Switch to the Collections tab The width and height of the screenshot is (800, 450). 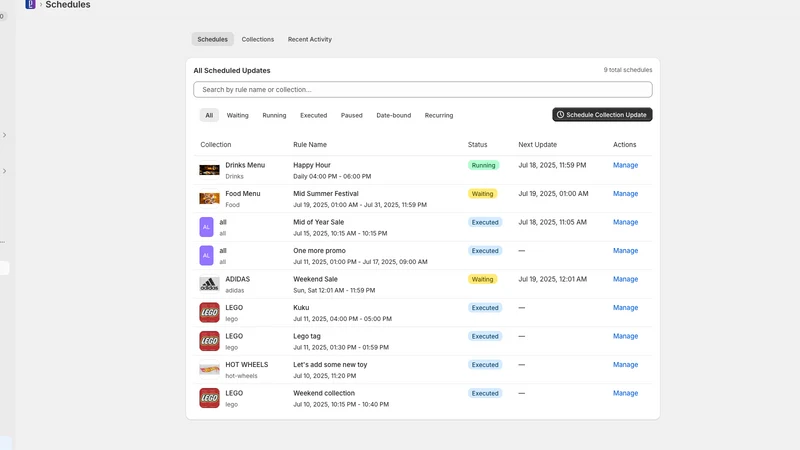258,39
